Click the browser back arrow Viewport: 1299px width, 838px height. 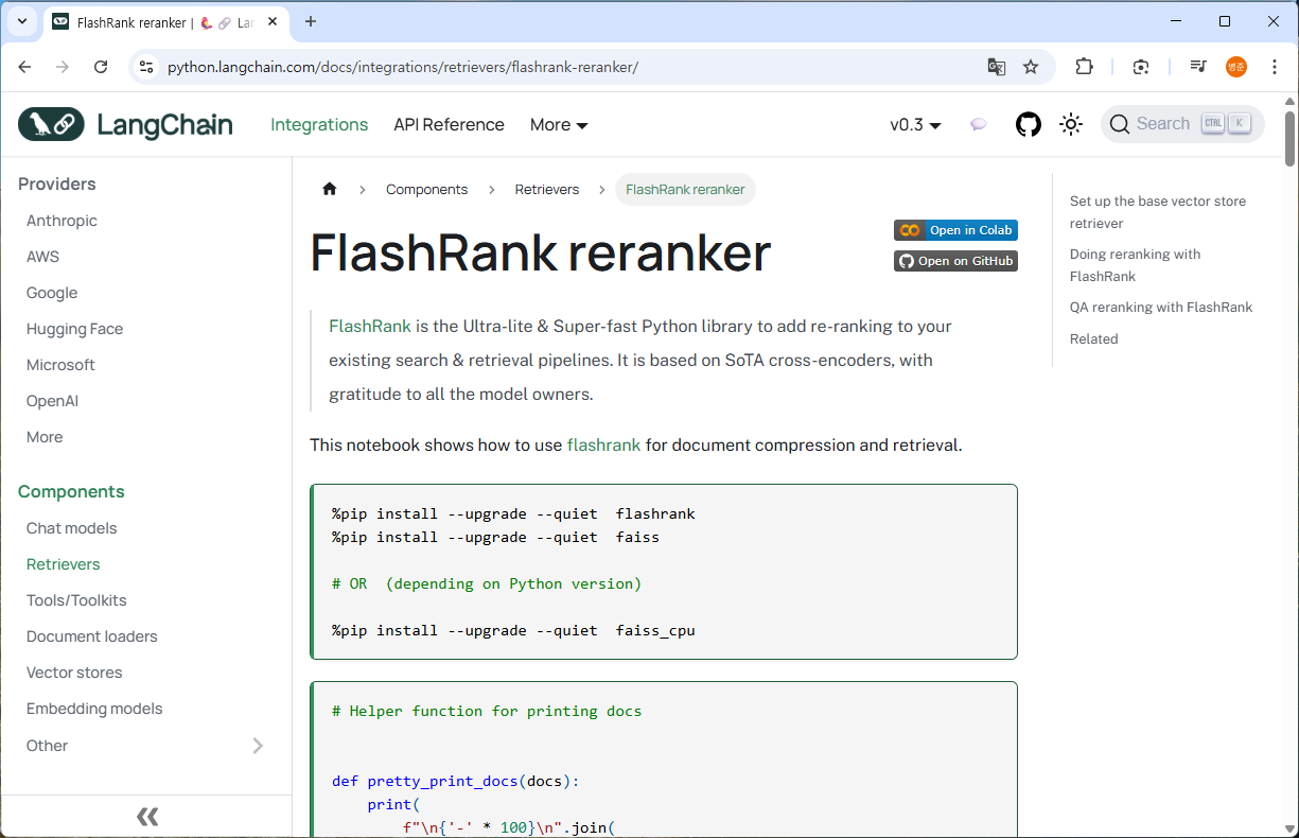[25, 67]
